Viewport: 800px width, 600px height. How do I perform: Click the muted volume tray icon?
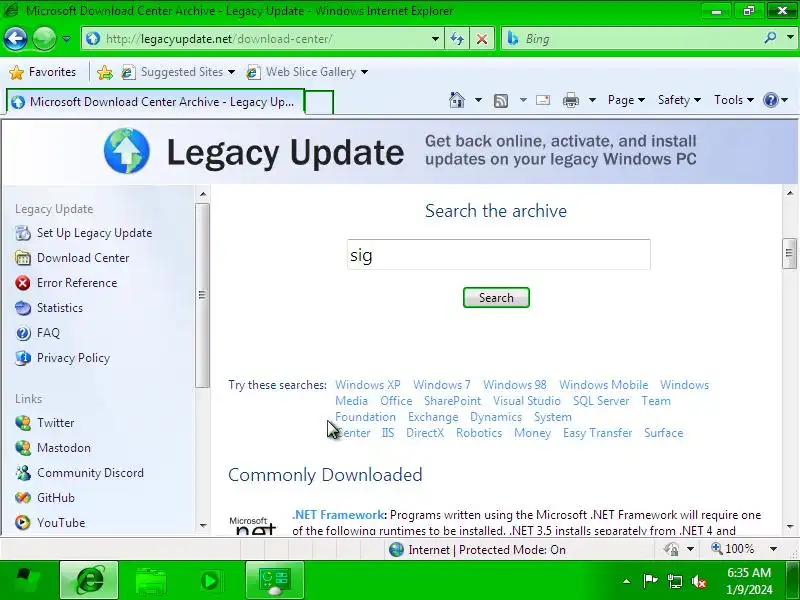(x=698, y=581)
